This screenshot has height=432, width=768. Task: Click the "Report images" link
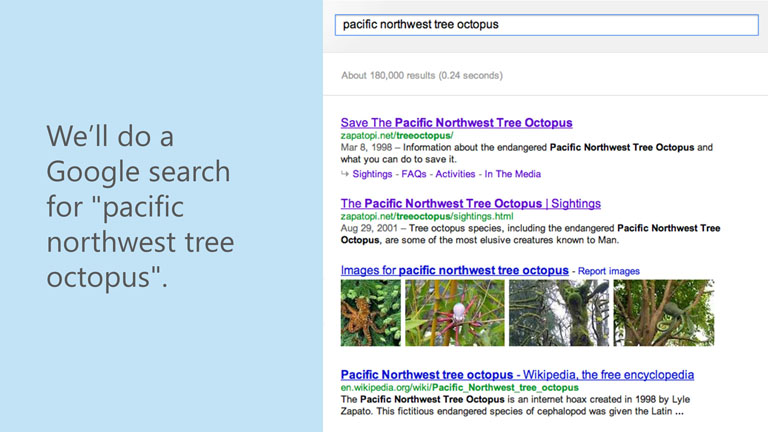pyautogui.click(x=608, y=271)
